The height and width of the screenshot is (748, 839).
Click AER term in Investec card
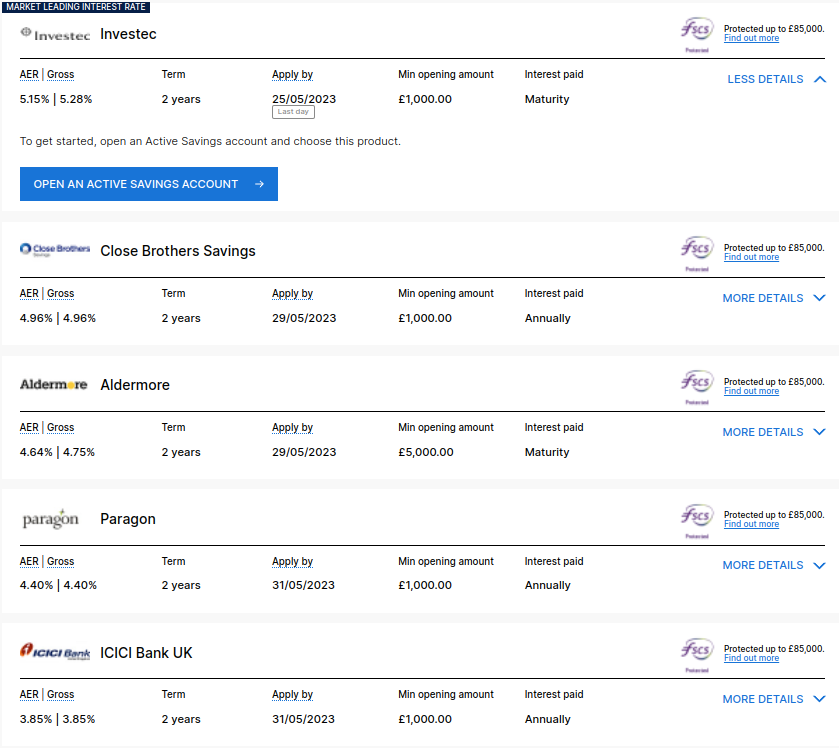(x=29, y=74)
